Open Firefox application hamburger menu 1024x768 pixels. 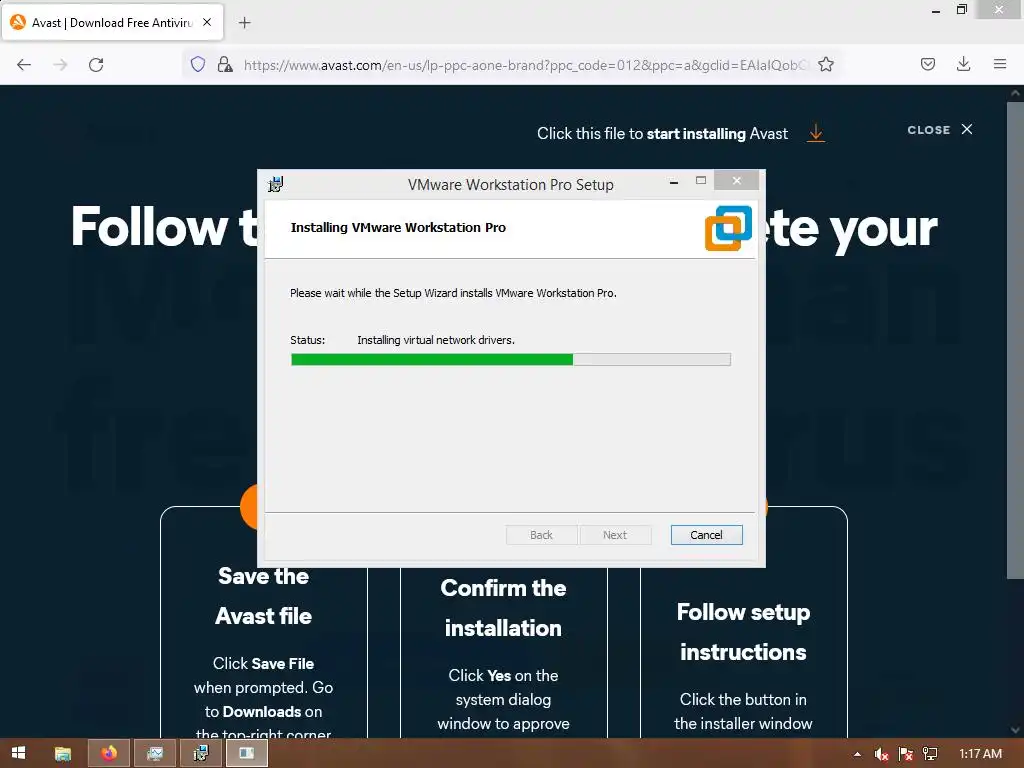999,64
